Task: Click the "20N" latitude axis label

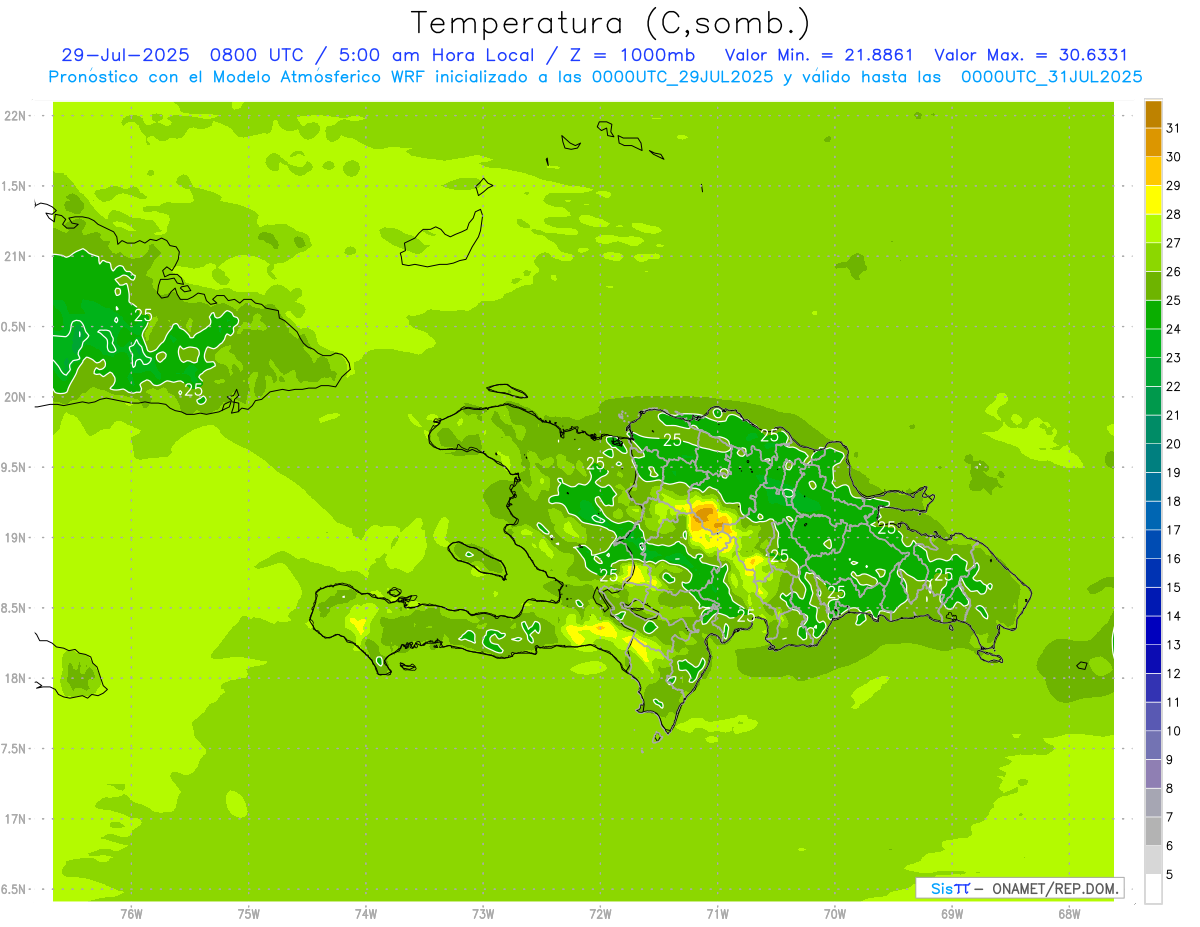Action: pos(16,397)
